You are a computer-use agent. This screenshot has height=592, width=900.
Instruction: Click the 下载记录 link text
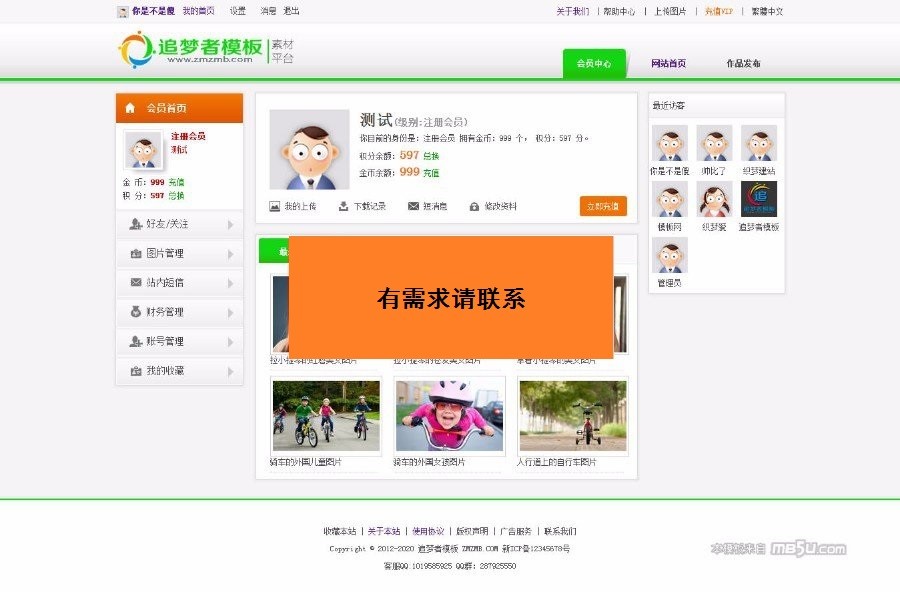click(x=370, y=206)
